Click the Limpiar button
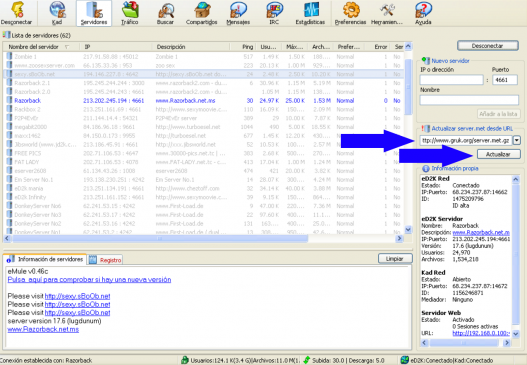Image resolution: width=527 pixels, height=365 pixels. (395, 259)
